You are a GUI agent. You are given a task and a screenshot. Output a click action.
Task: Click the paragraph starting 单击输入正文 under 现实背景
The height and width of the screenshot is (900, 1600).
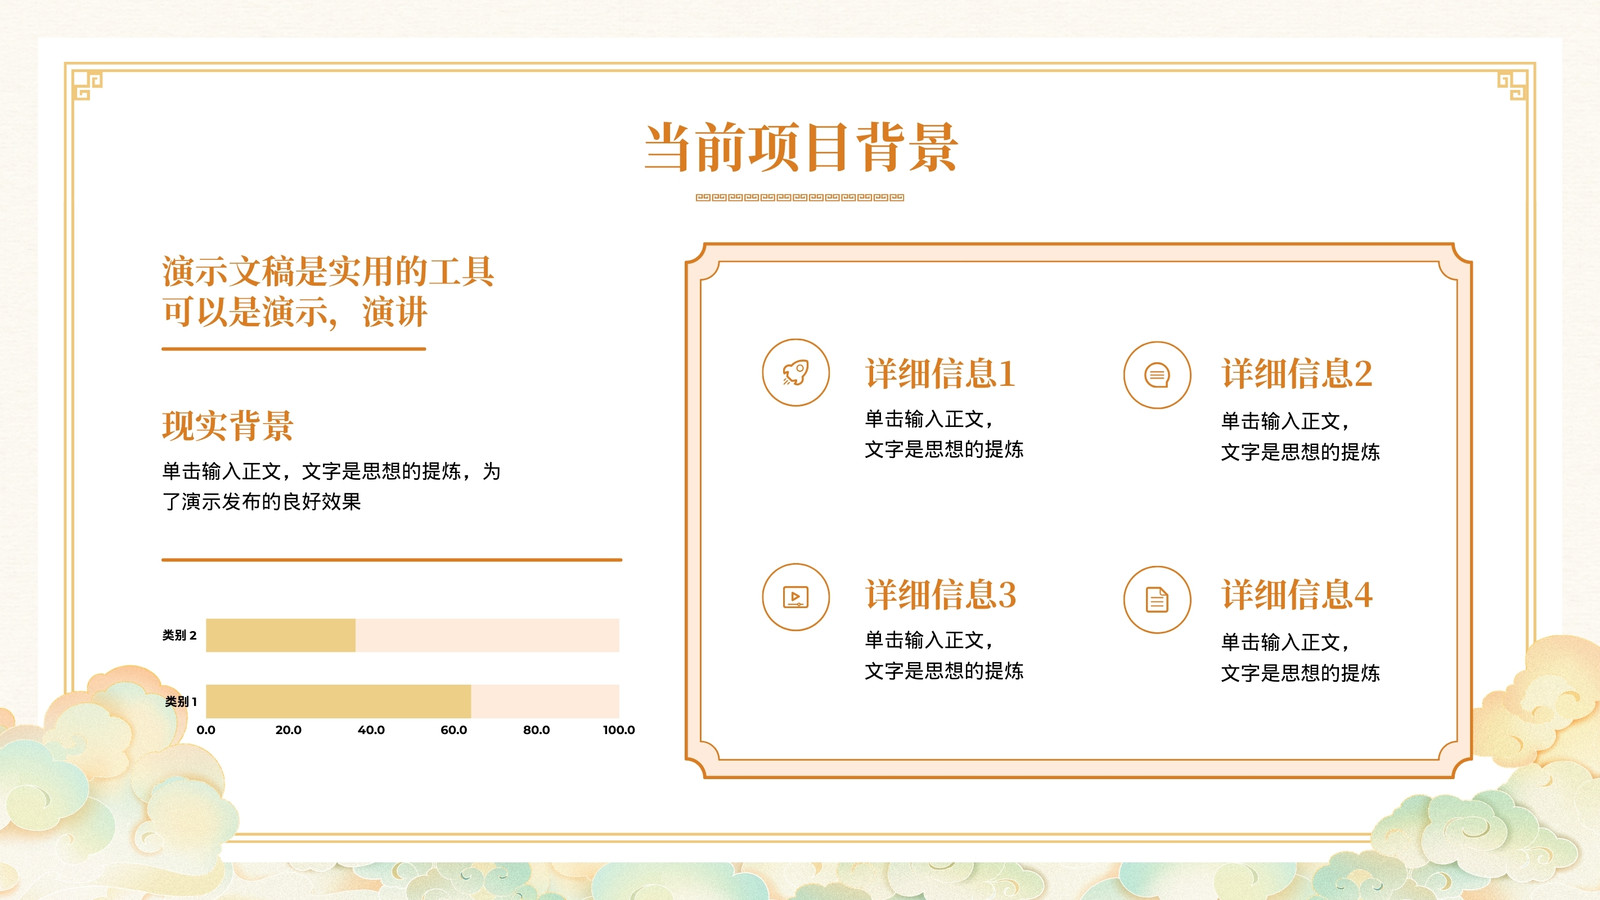332,486
